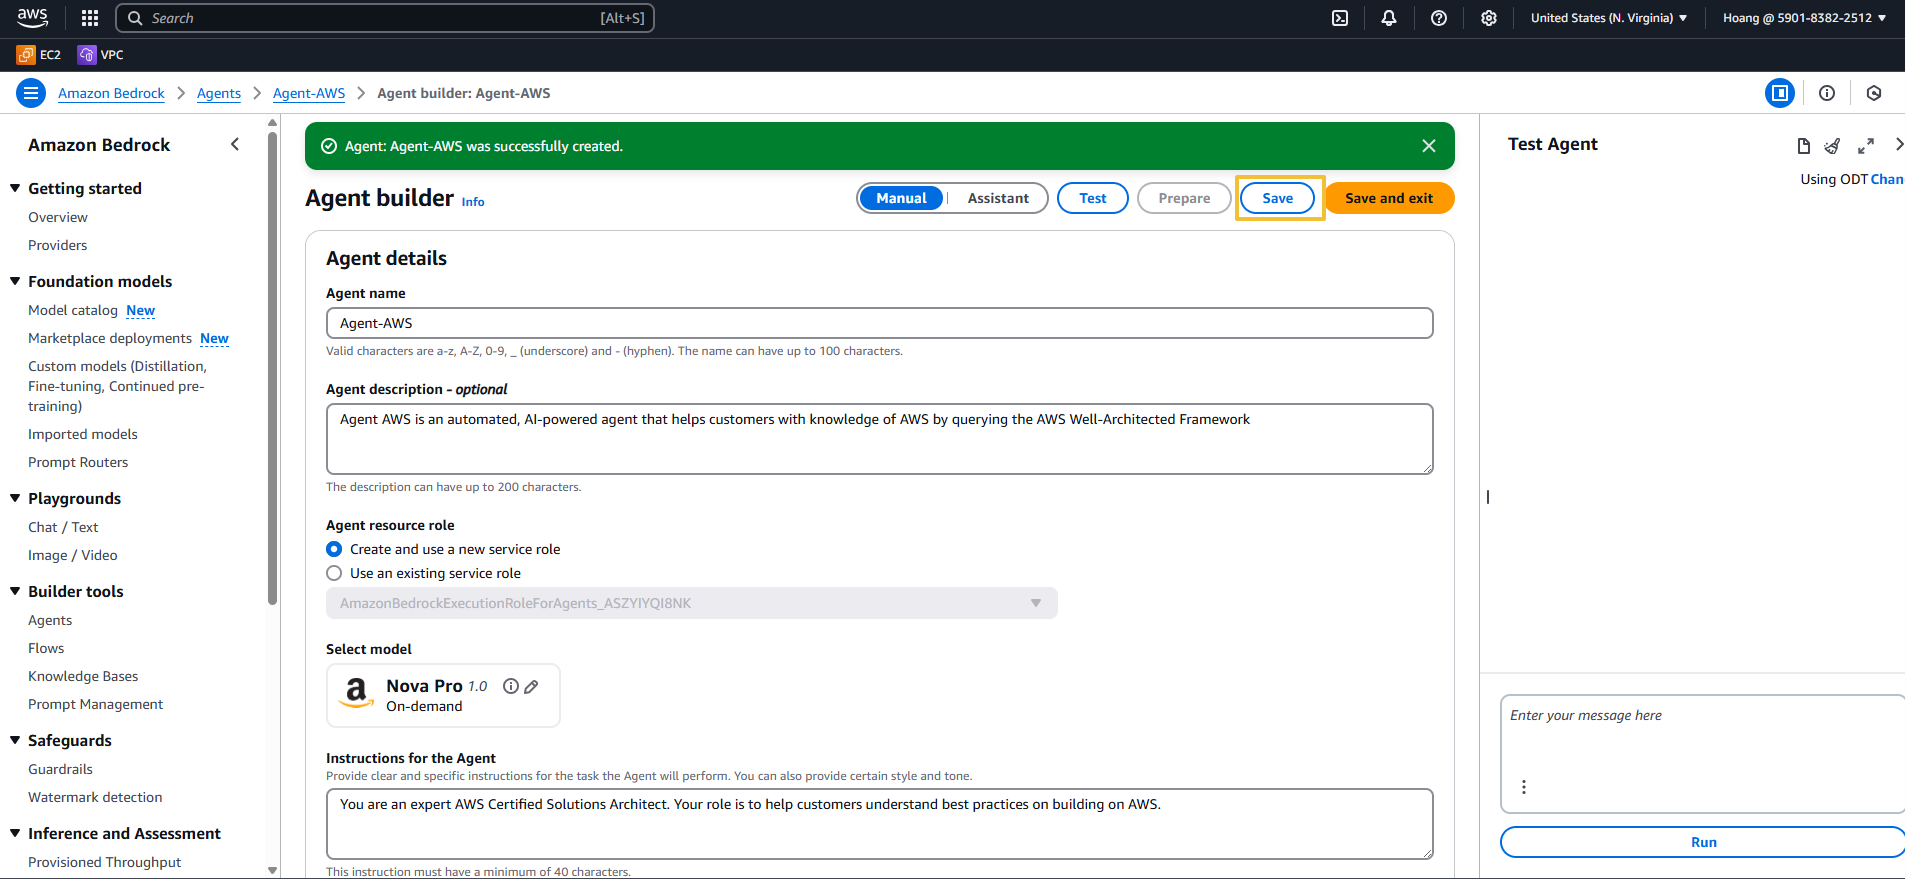Toggle the blue split panel icon
Viewport: 1906px width, 879px height.
tap(1780, 93)
